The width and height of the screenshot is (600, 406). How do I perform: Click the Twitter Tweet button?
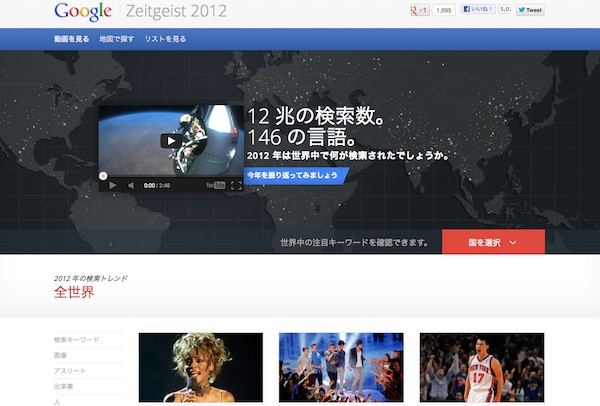[530, 10]
